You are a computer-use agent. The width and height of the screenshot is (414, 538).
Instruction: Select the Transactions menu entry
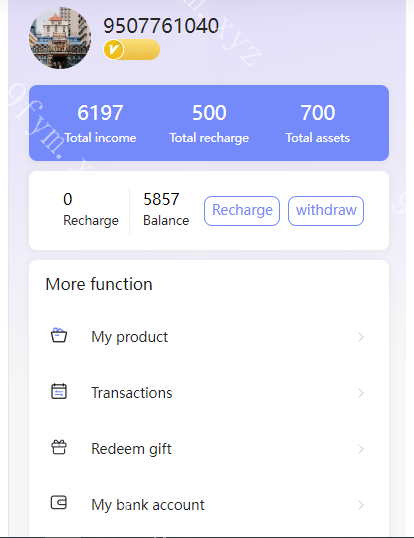[x=209, y=393]
